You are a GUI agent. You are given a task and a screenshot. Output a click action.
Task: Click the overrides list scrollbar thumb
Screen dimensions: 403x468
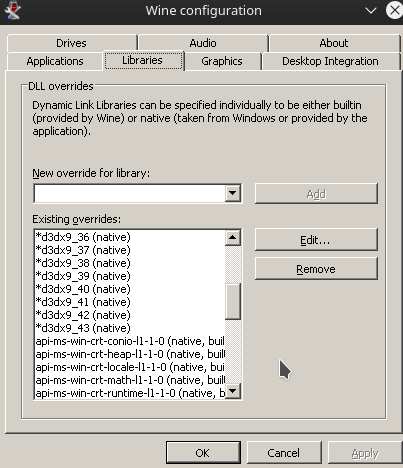pos(233,302)
